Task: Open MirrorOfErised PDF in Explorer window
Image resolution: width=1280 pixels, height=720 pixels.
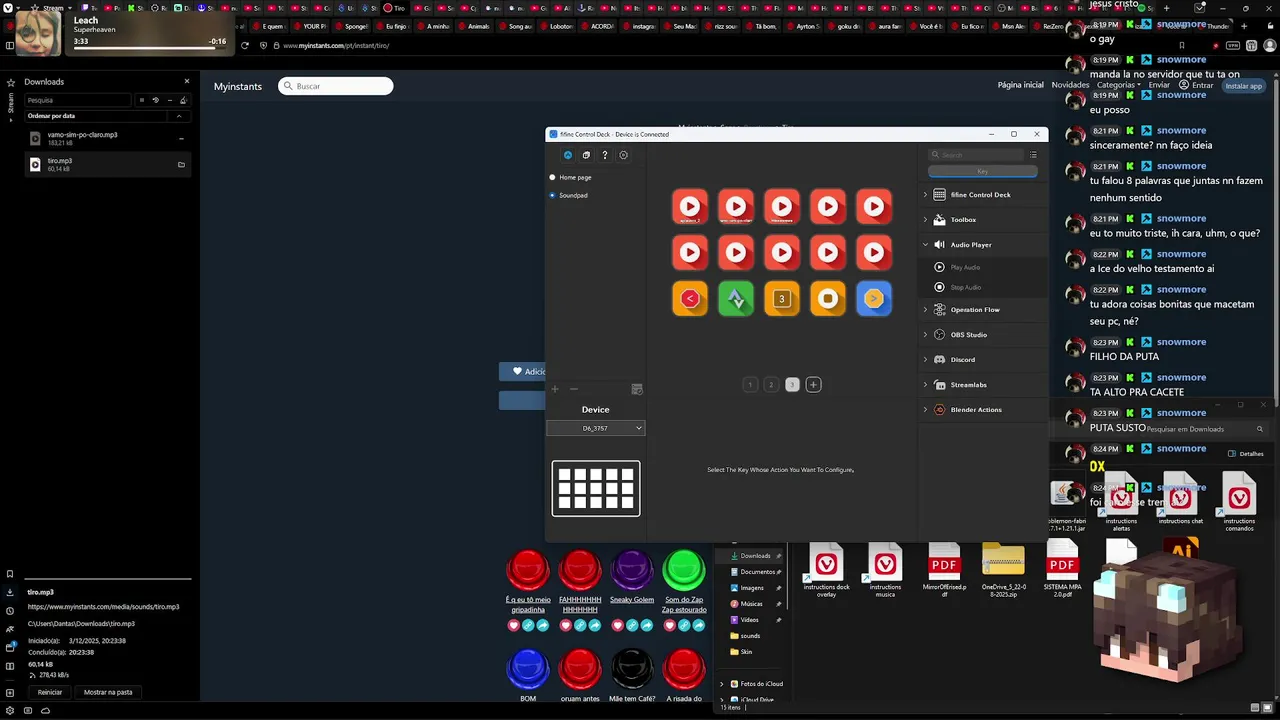Action: coord(944,568)
